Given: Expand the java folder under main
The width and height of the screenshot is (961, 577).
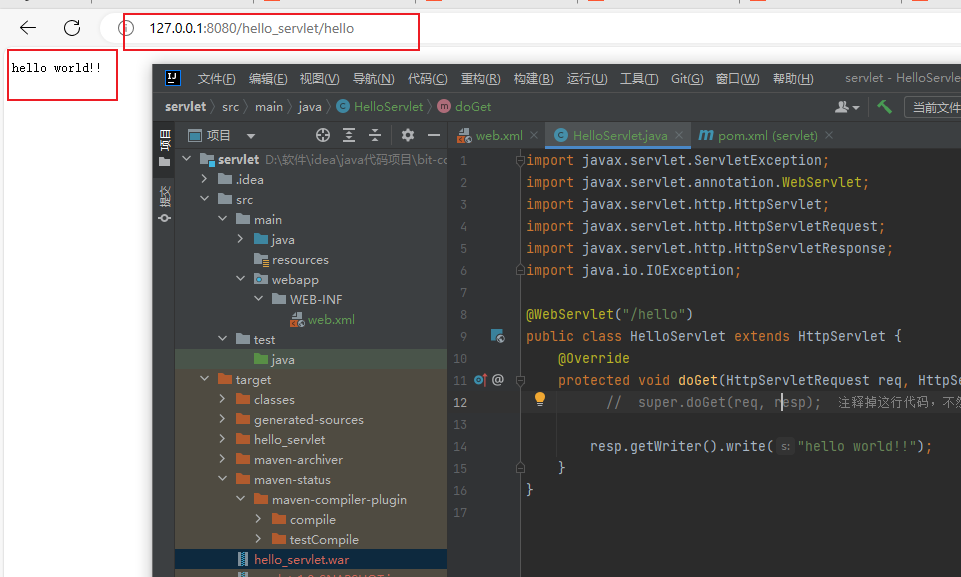Looking at the screenshot, I should (240, 239).
